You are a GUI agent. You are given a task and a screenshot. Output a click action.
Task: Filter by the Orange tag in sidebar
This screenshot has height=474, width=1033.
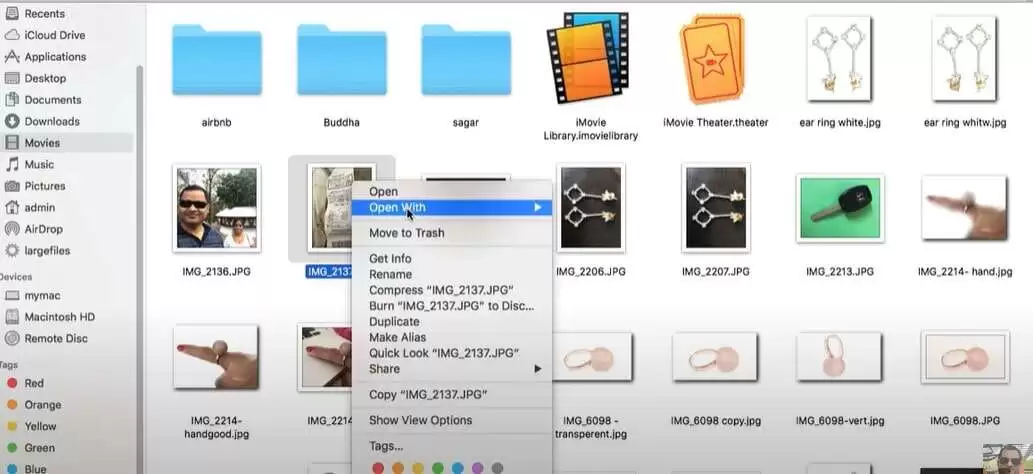pos(42,405)
